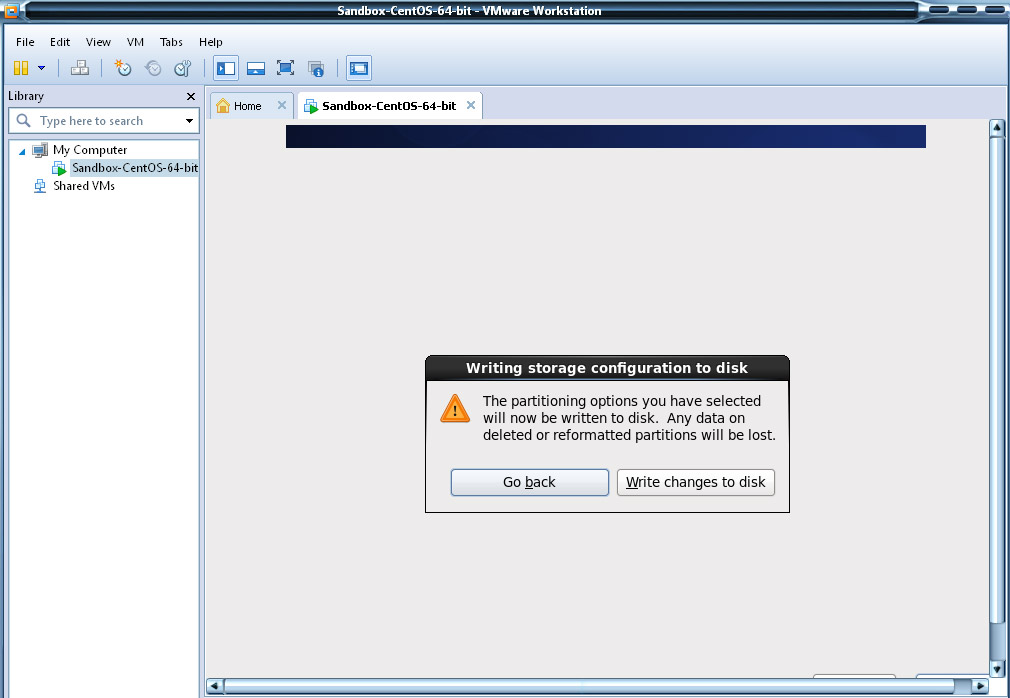
Task: Select Sandbox-CentOS-64-bit in the Library tree
Action: click(x=135, y=167)
